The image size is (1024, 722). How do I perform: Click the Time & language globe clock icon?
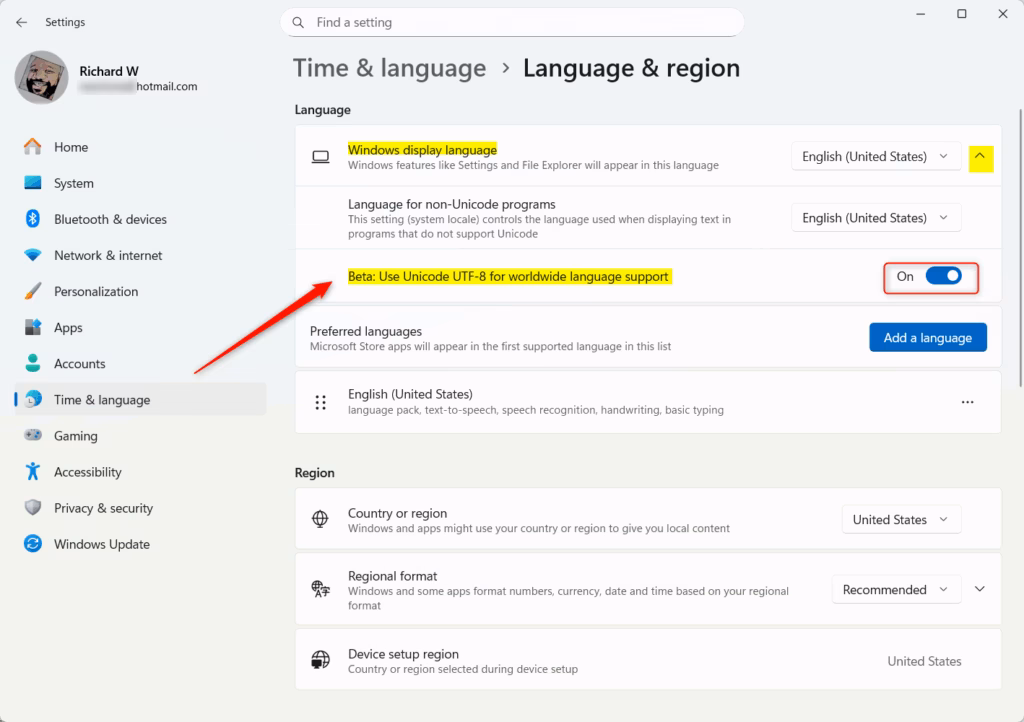click(32, 399)
